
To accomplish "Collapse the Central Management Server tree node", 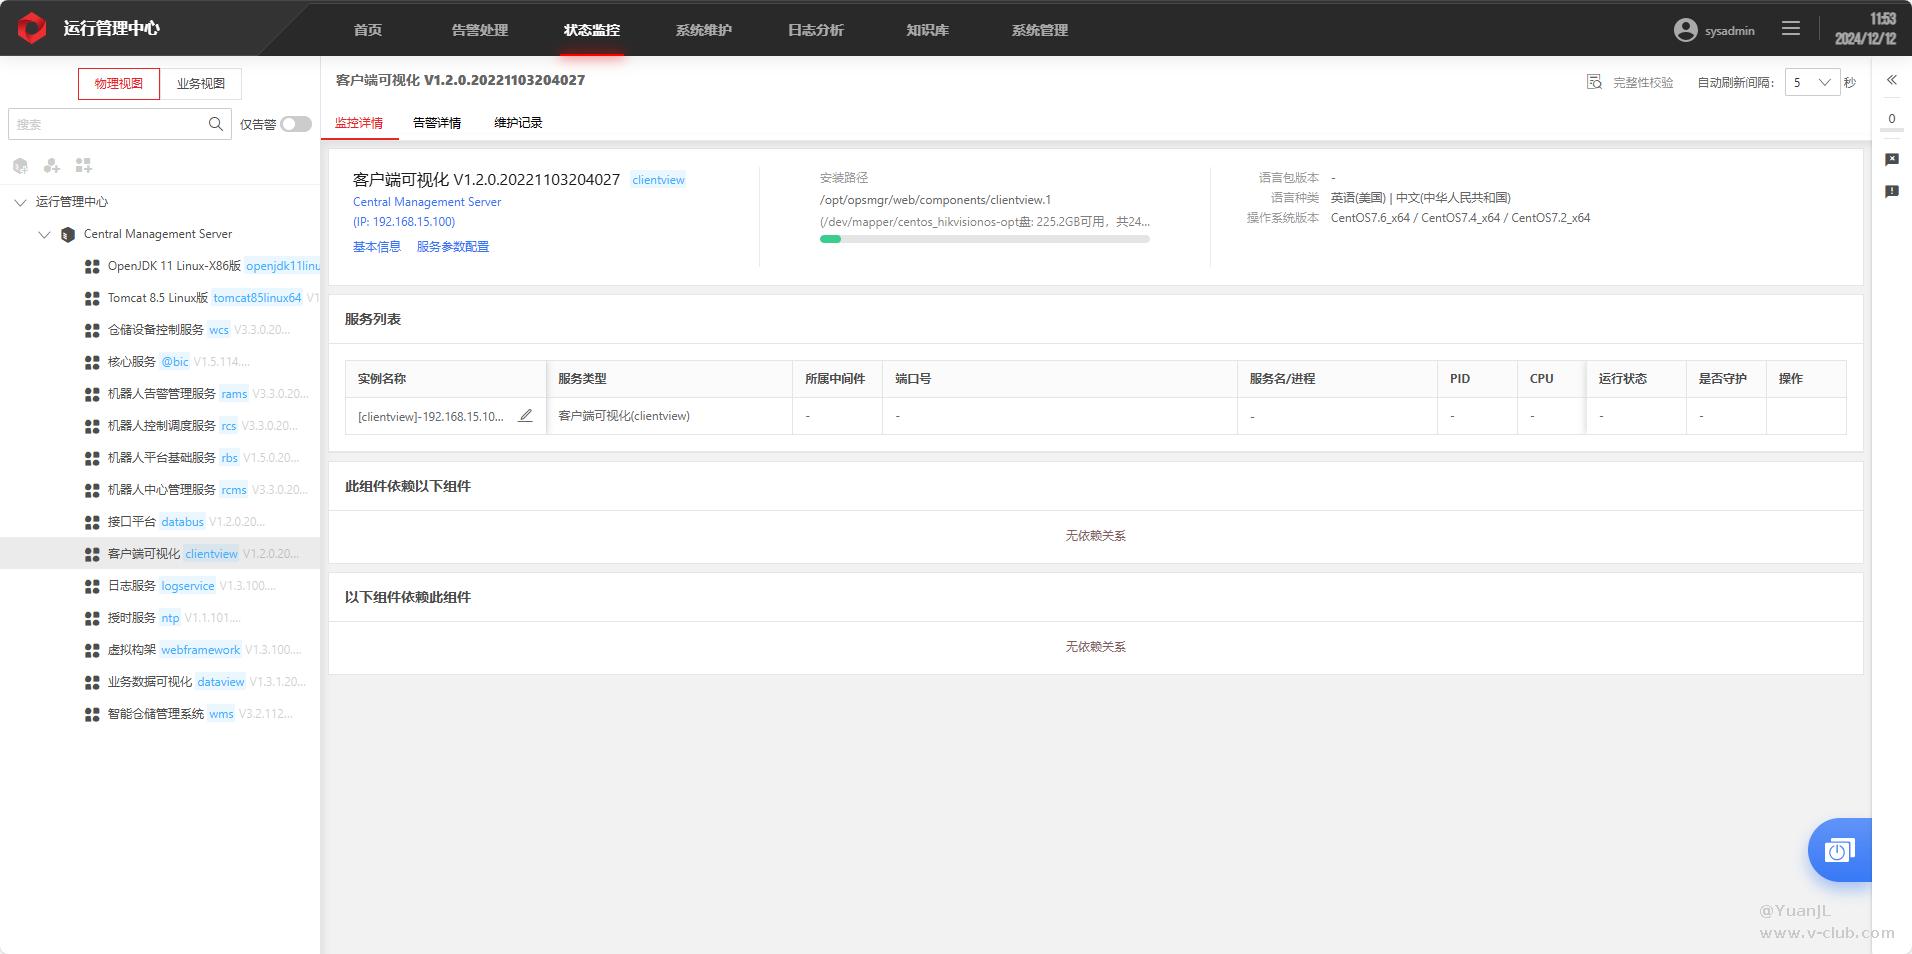I will pyautogui.click(x=44, y=234).
